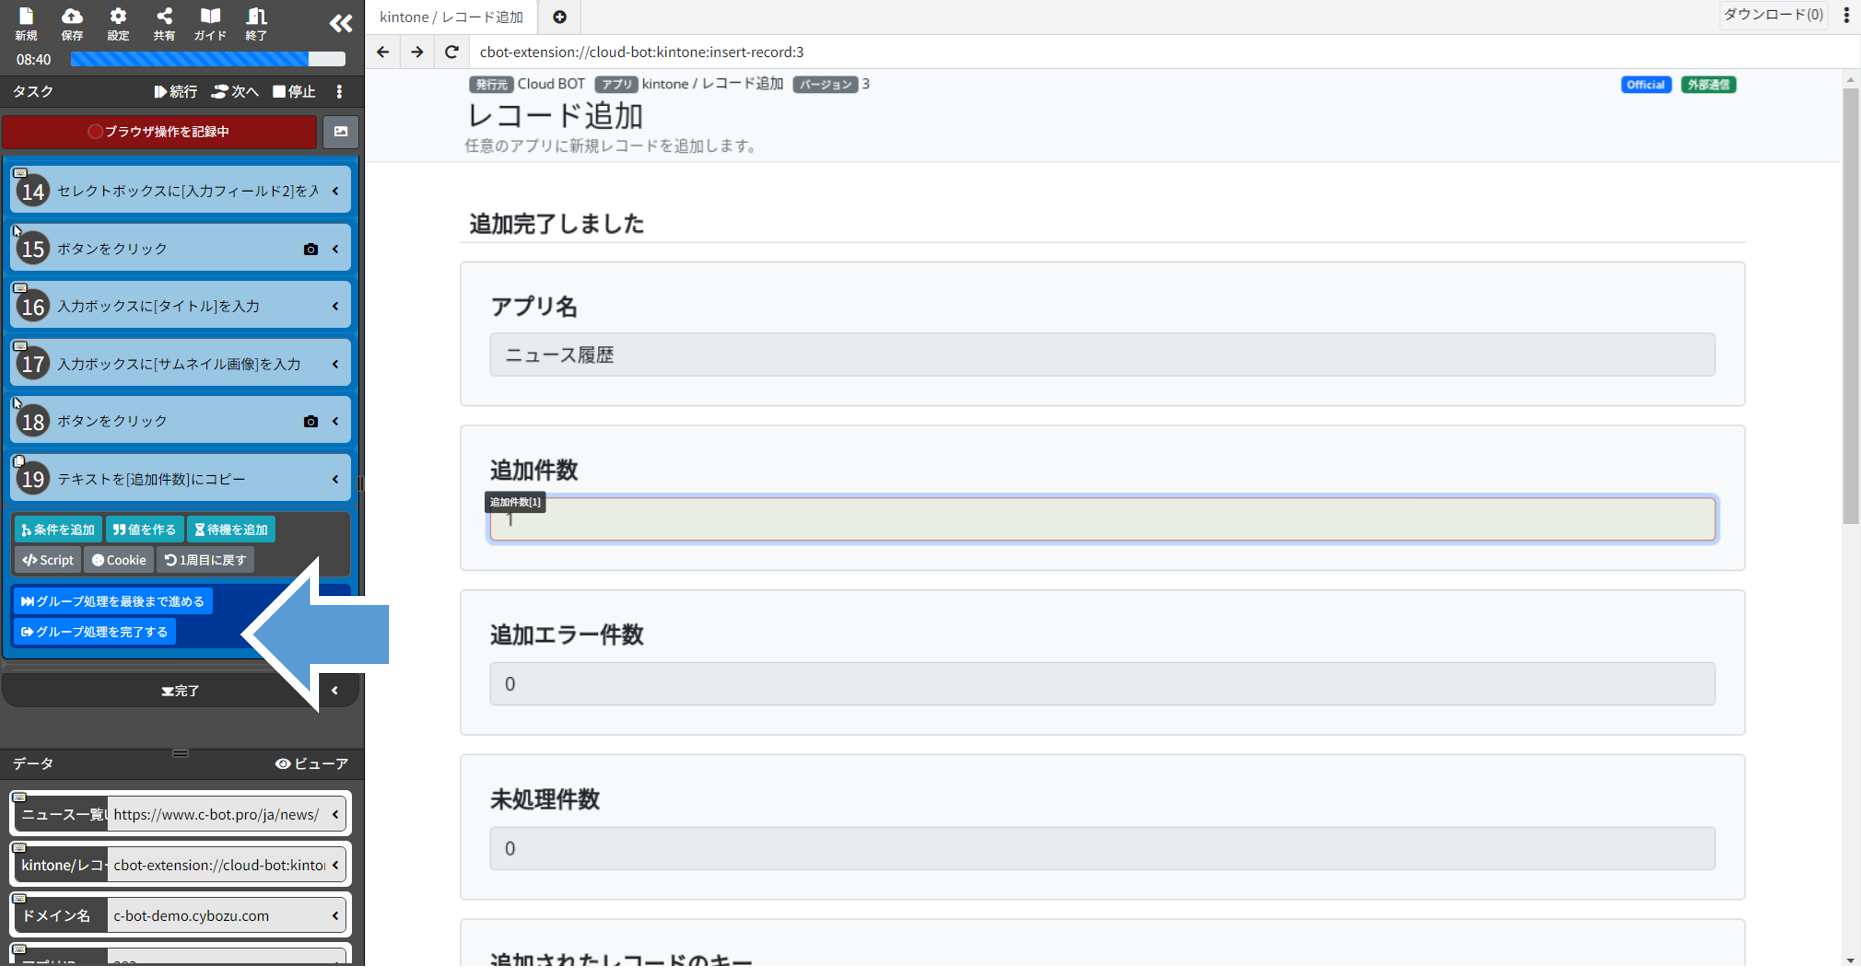Expand task 16 タイトル chevron
Viewport: 1861px width, 968px height.
pyautogui.click(x=336, y=306)
